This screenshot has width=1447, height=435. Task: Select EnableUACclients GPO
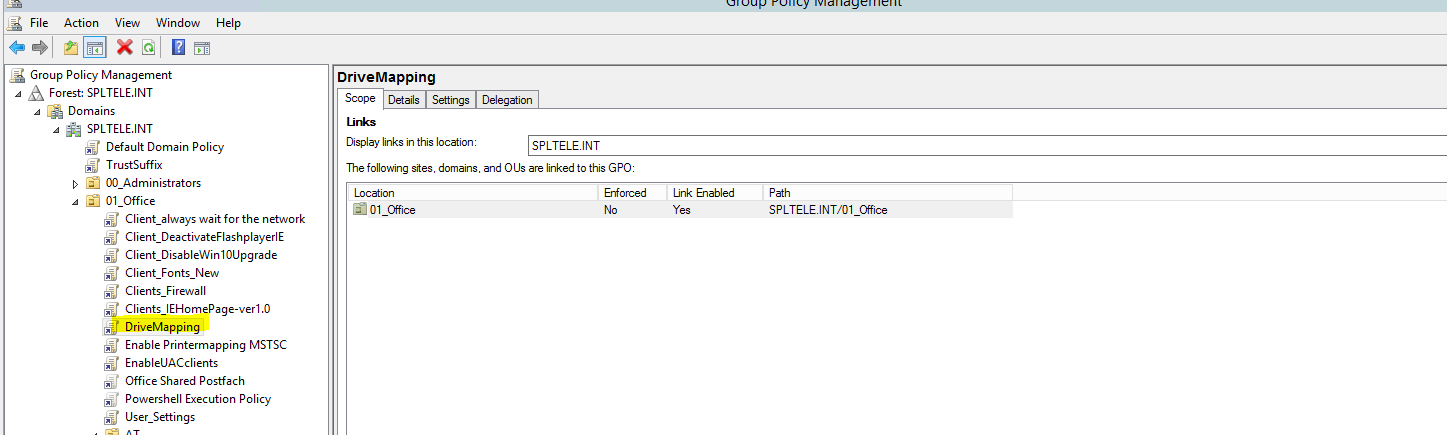171,363
